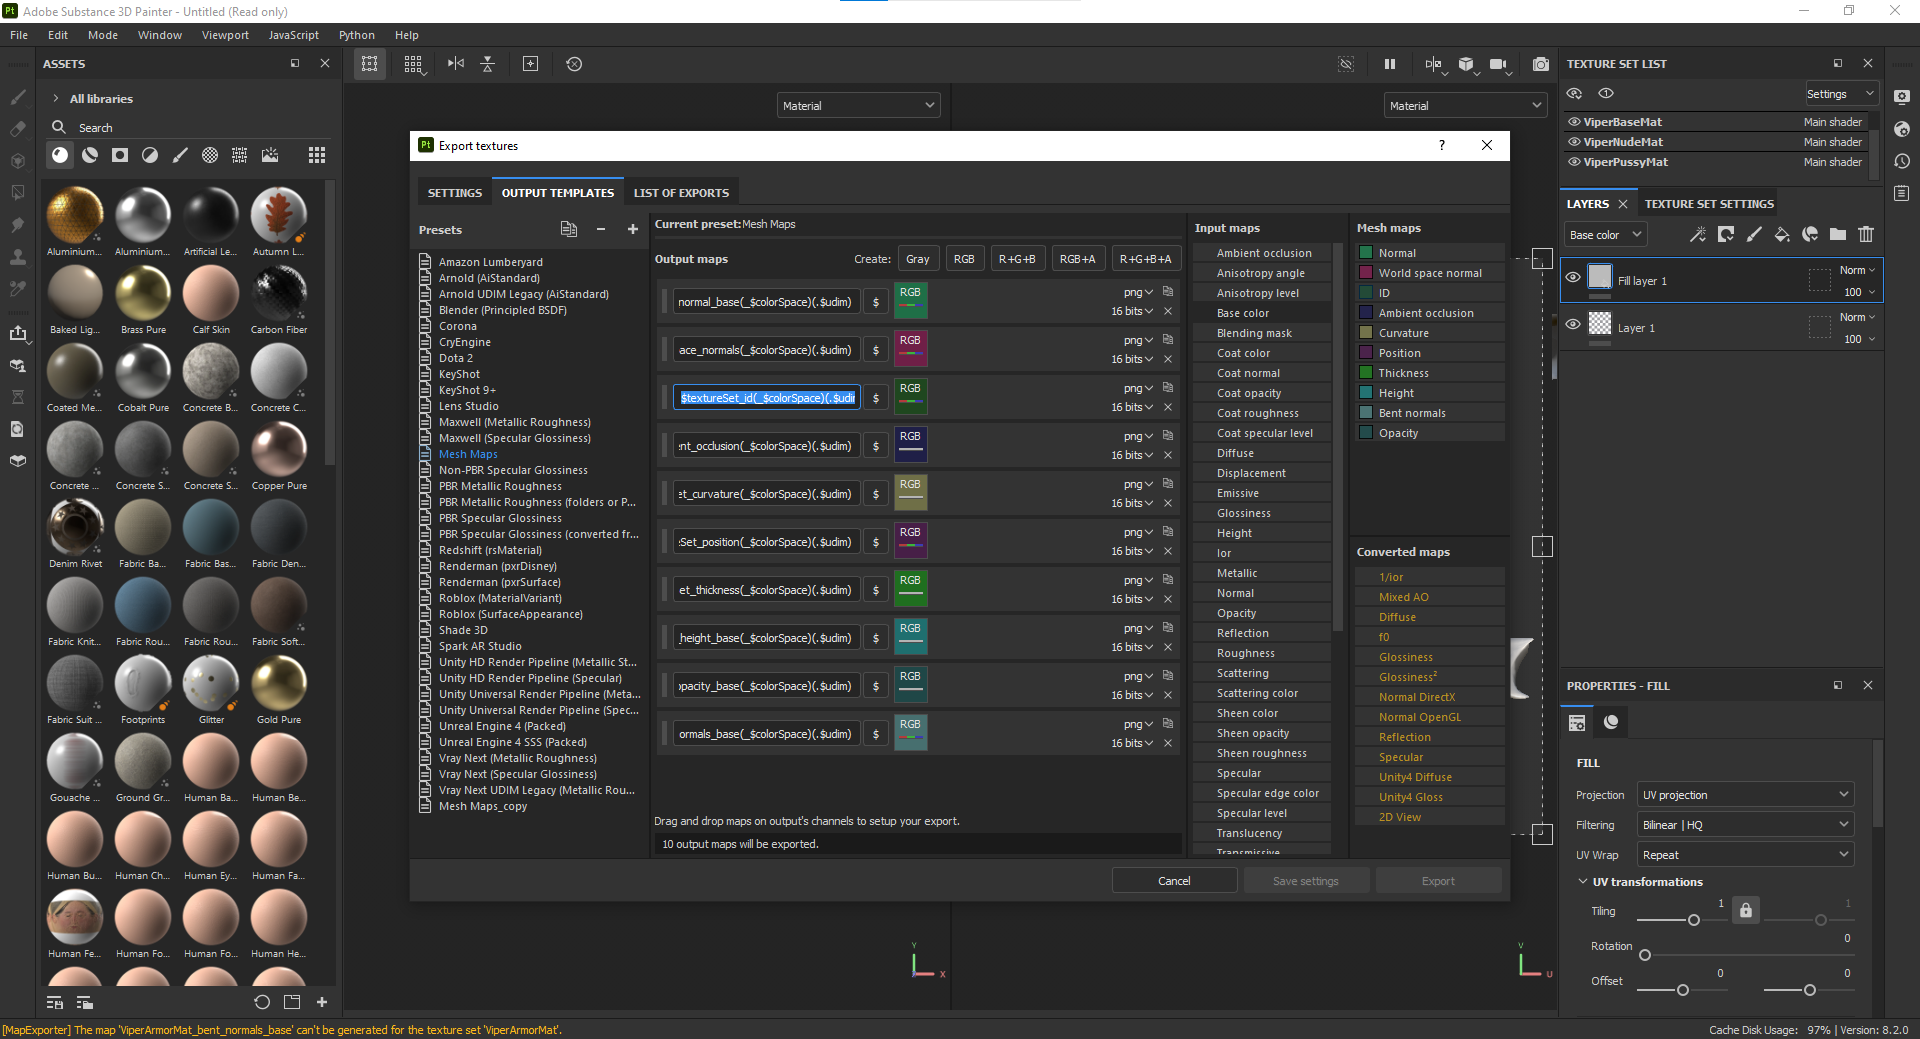Open the UV projection dropdown

[1744, 794]
